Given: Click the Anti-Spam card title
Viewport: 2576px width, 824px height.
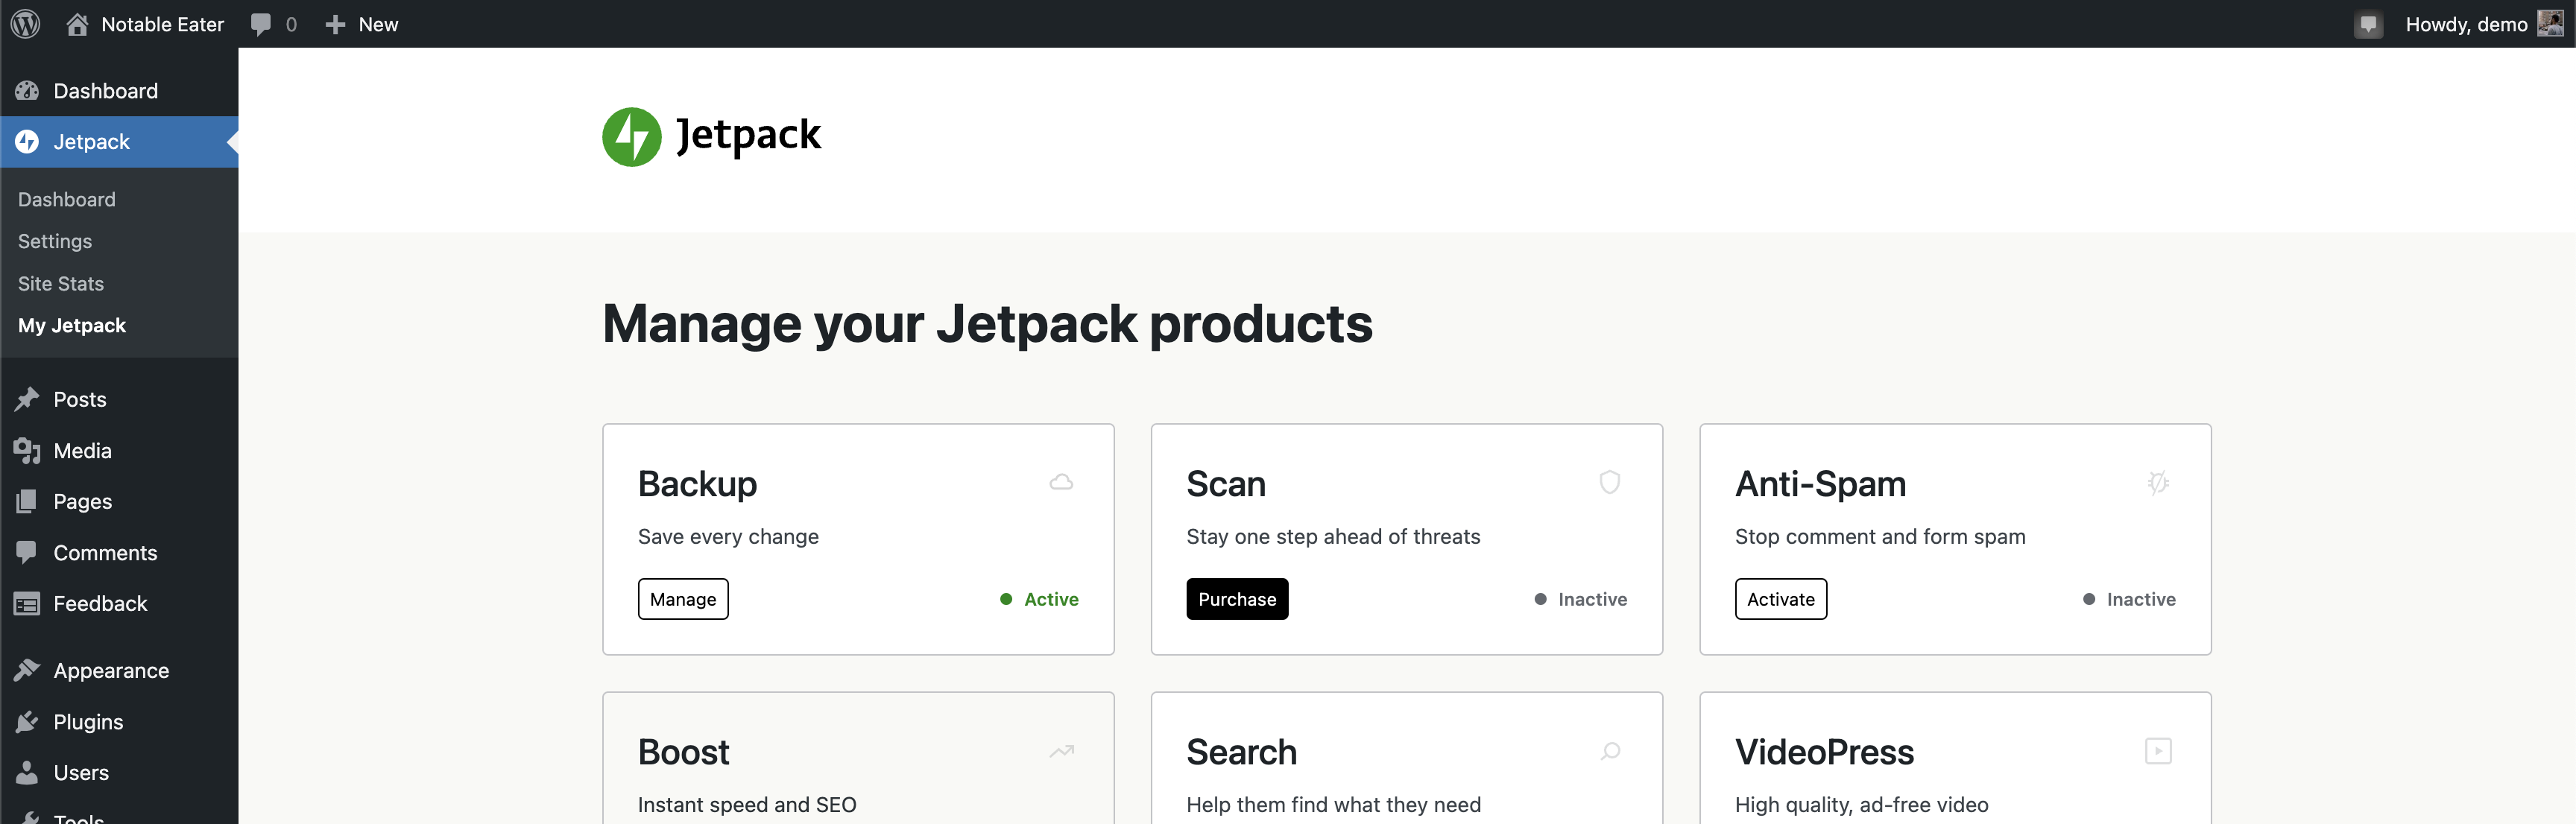Looking at the screenshot, I should [x=1820, y=484].
